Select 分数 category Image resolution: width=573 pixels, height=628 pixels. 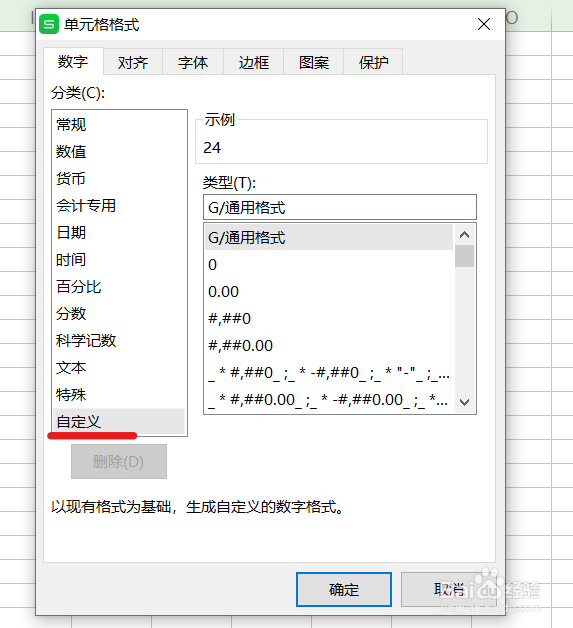(119, 314)
